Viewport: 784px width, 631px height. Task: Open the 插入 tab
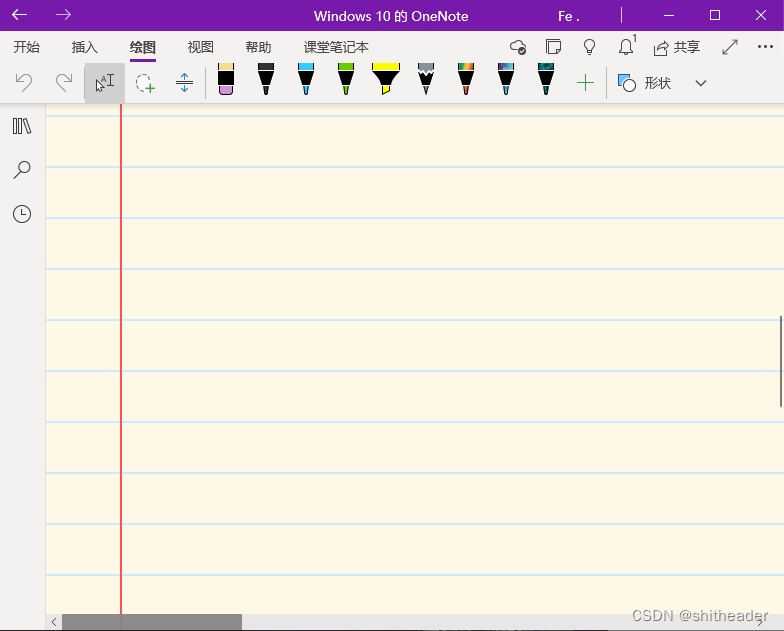[x=84, y=47]
